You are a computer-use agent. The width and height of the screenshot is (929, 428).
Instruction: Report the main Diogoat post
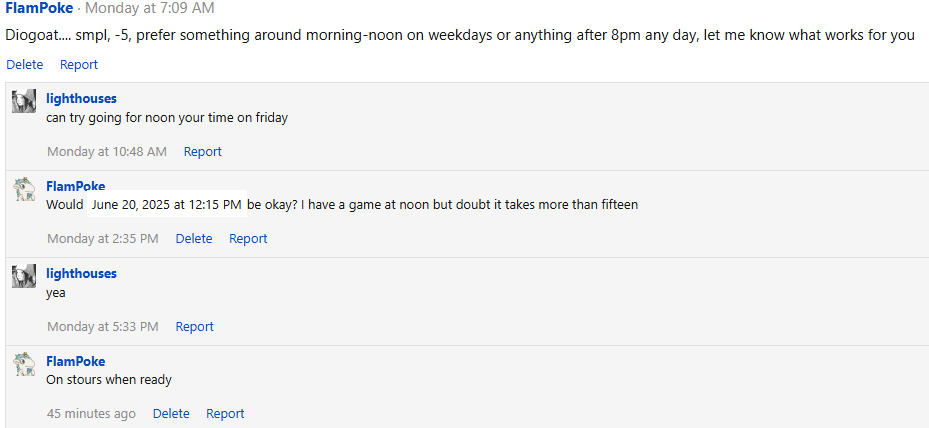(79, 65)
